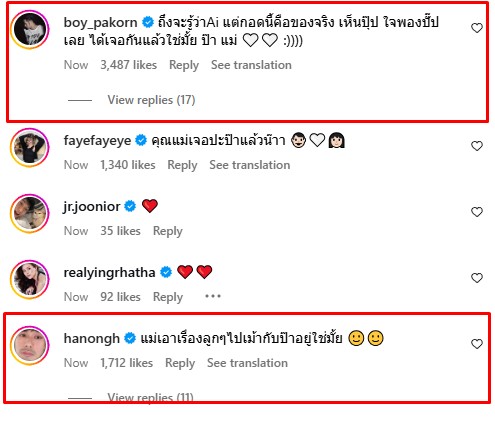
Task: Open boy_pakorn's profile picture
Action: (30, 30)
